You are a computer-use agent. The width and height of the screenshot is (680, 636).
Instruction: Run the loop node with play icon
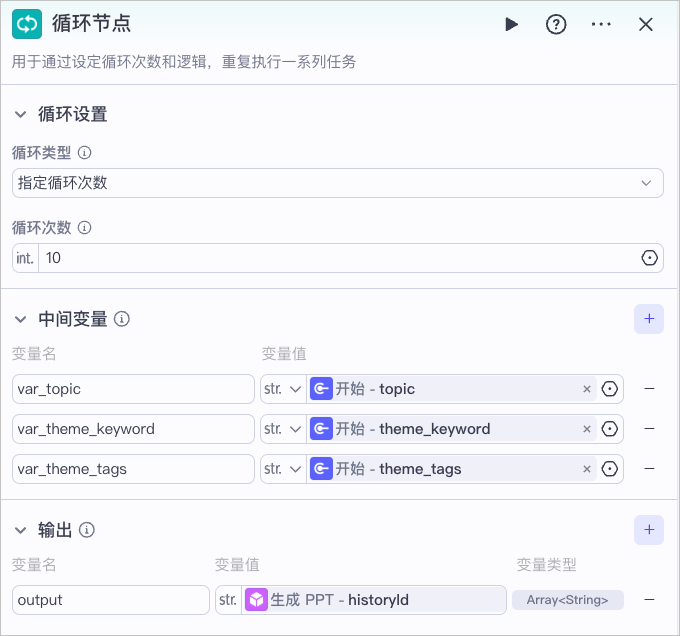click(x=512, y=24)
